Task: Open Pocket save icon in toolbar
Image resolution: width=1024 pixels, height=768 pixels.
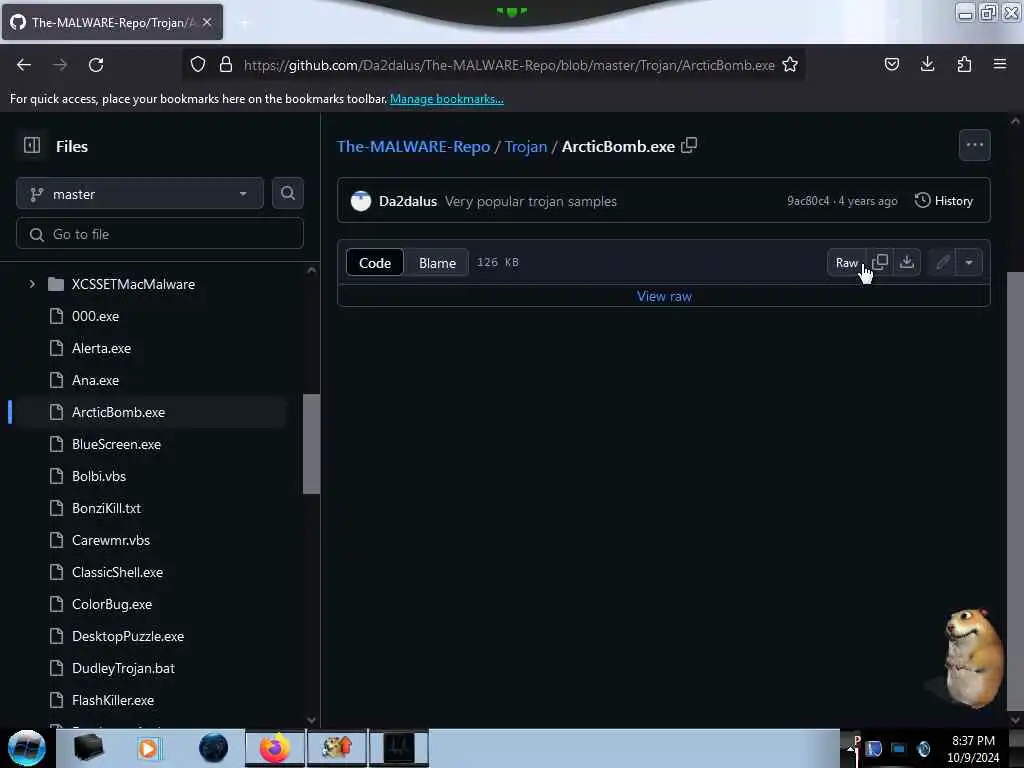Action: 891,64
